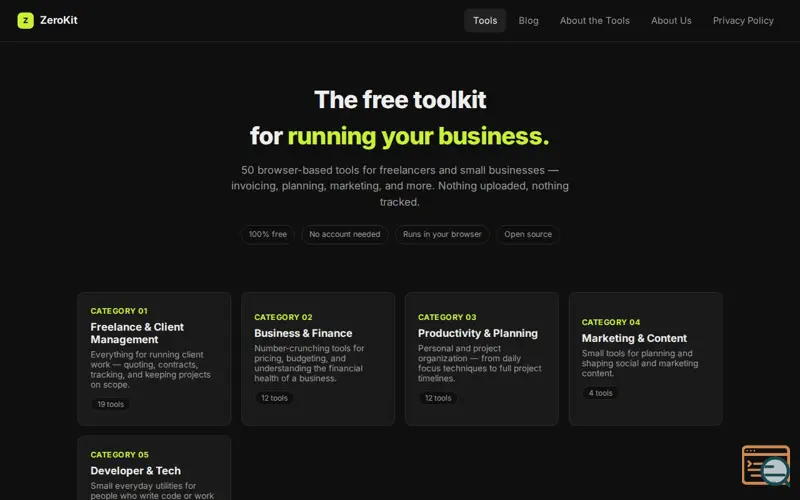Go to About the Tools
The image size is (800, 500).
tap(594, 20)
